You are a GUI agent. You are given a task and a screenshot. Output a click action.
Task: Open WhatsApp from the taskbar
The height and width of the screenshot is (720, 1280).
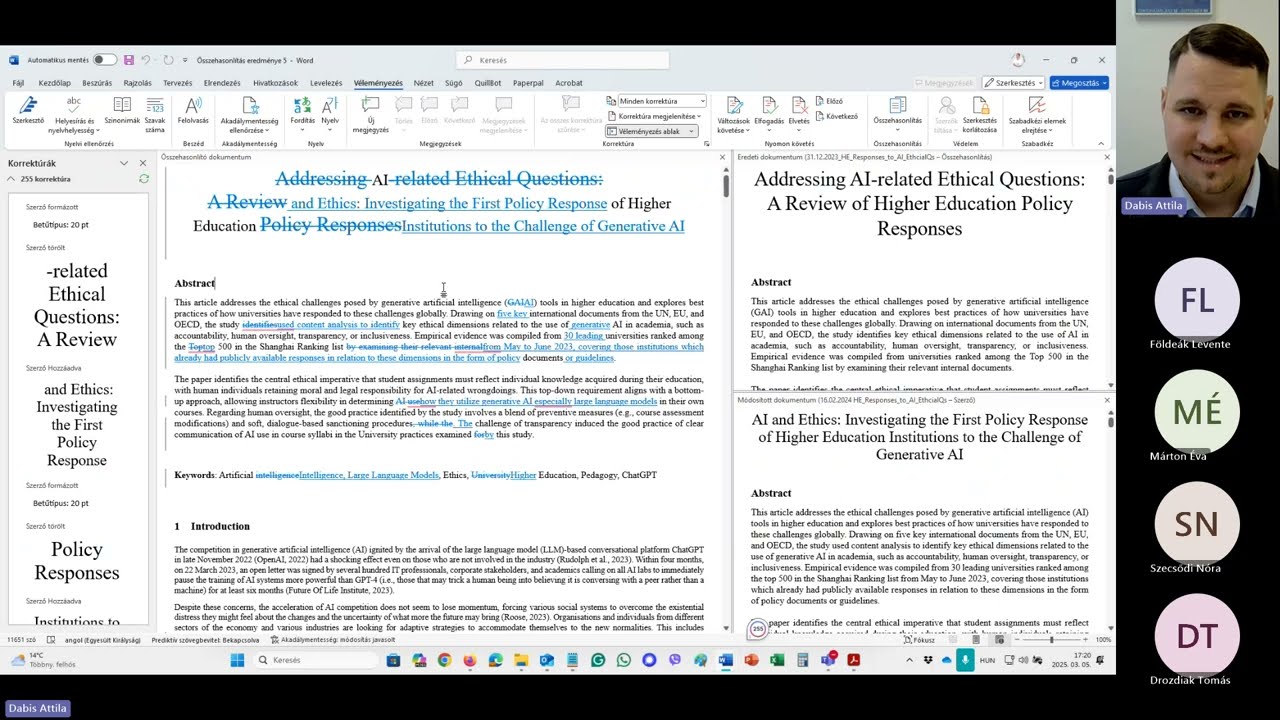coord(624,660)
